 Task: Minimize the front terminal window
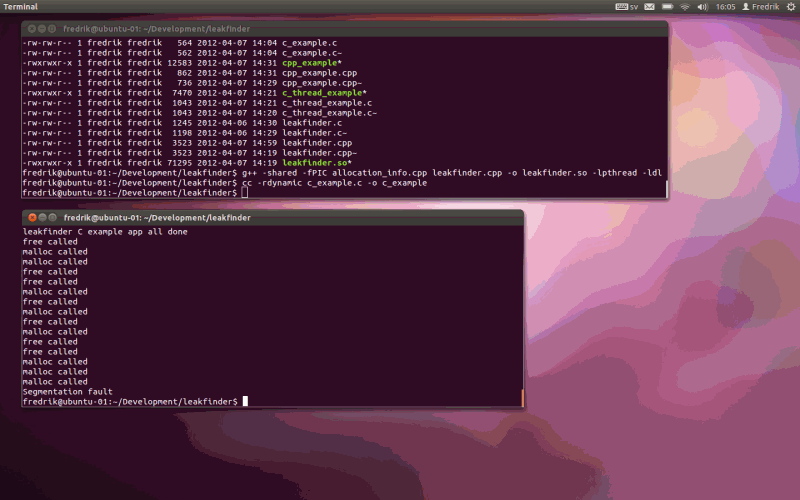(x=42, y=217)
